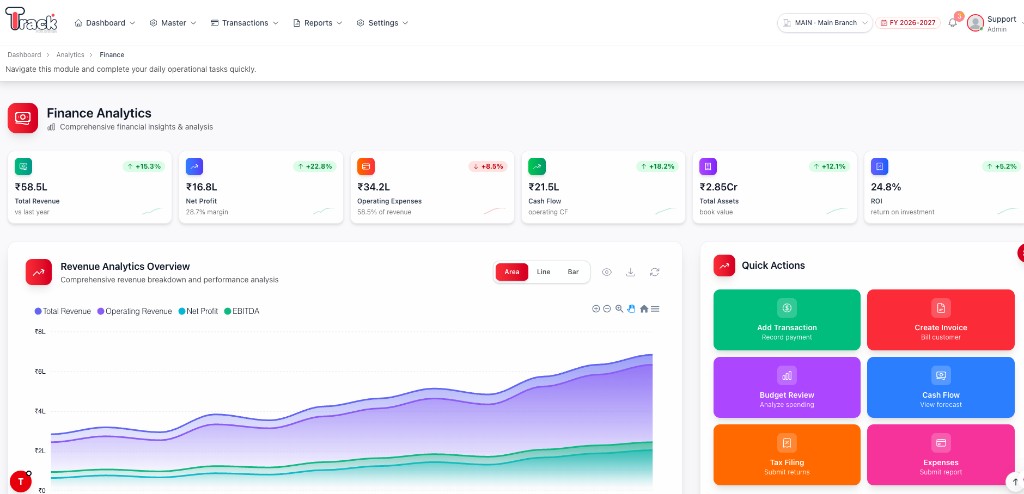This screenshot has width=1024, height=494.
Task: Click the Add Transaction quick action
Action: click(x=787, y=320)
